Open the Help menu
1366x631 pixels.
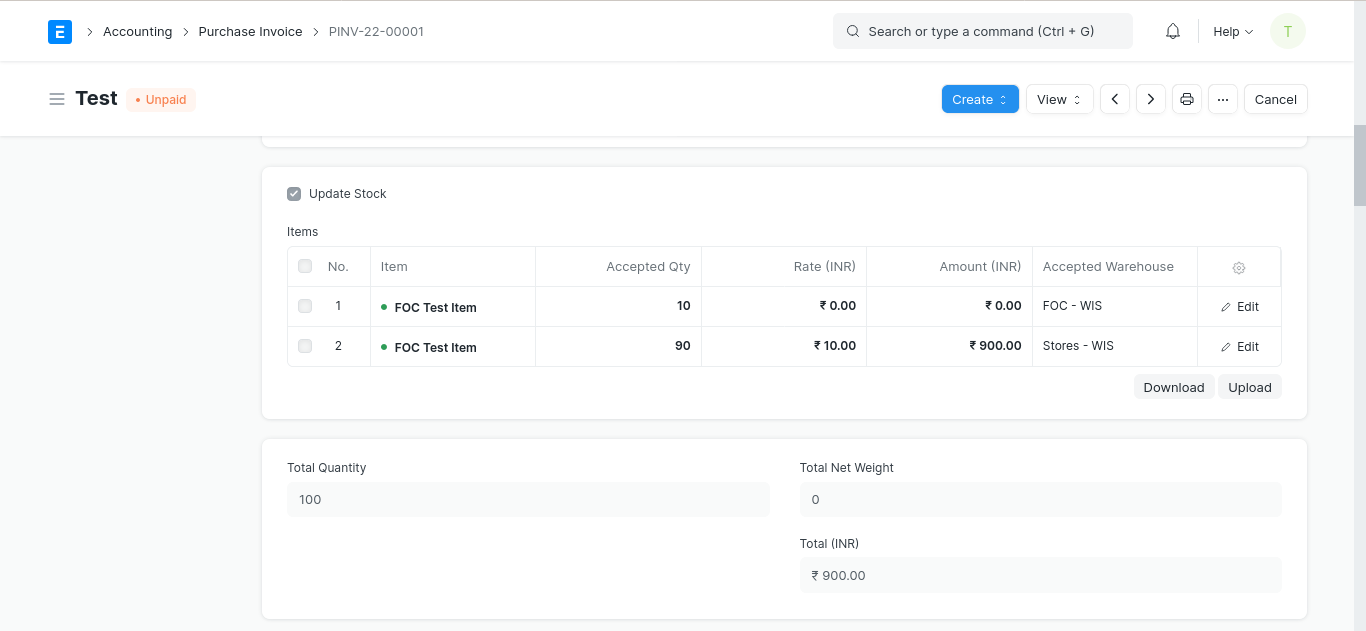pyautogui.click(x=1233, y=32)
